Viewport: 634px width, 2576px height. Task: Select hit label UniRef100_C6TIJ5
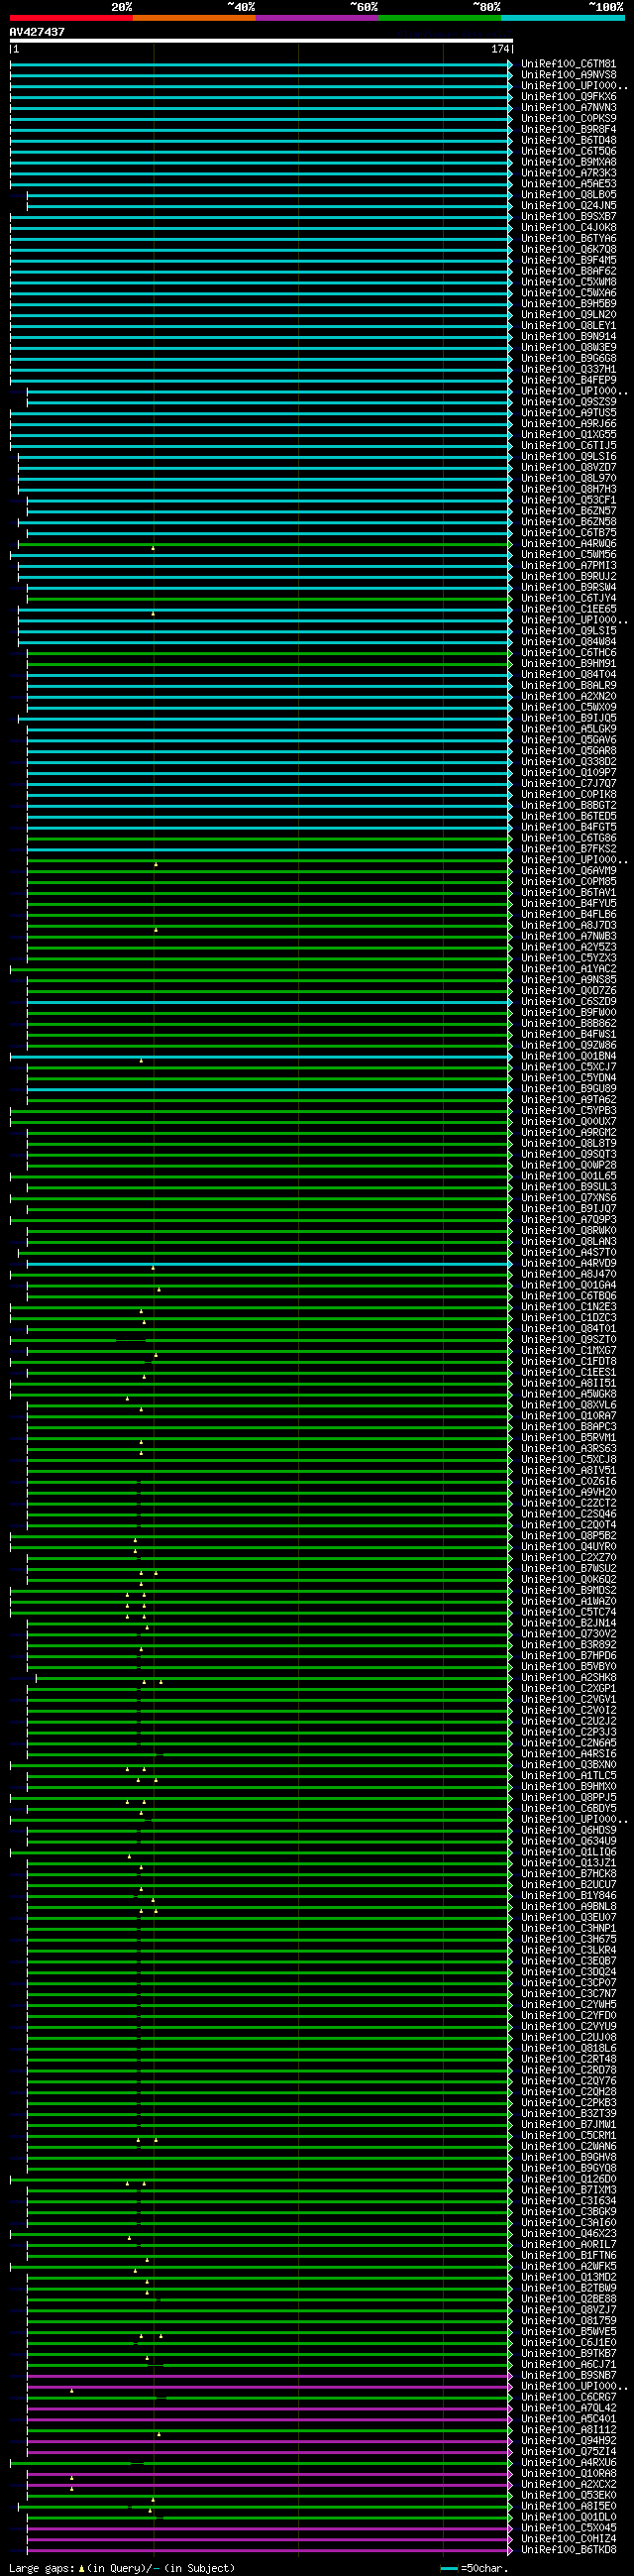568,446
